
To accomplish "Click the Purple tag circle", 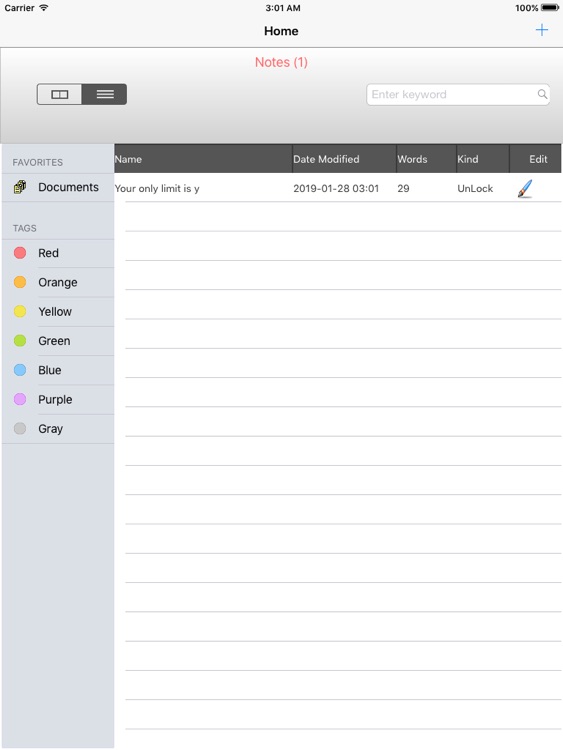I will pyautogui.click(x=20, y=399).
